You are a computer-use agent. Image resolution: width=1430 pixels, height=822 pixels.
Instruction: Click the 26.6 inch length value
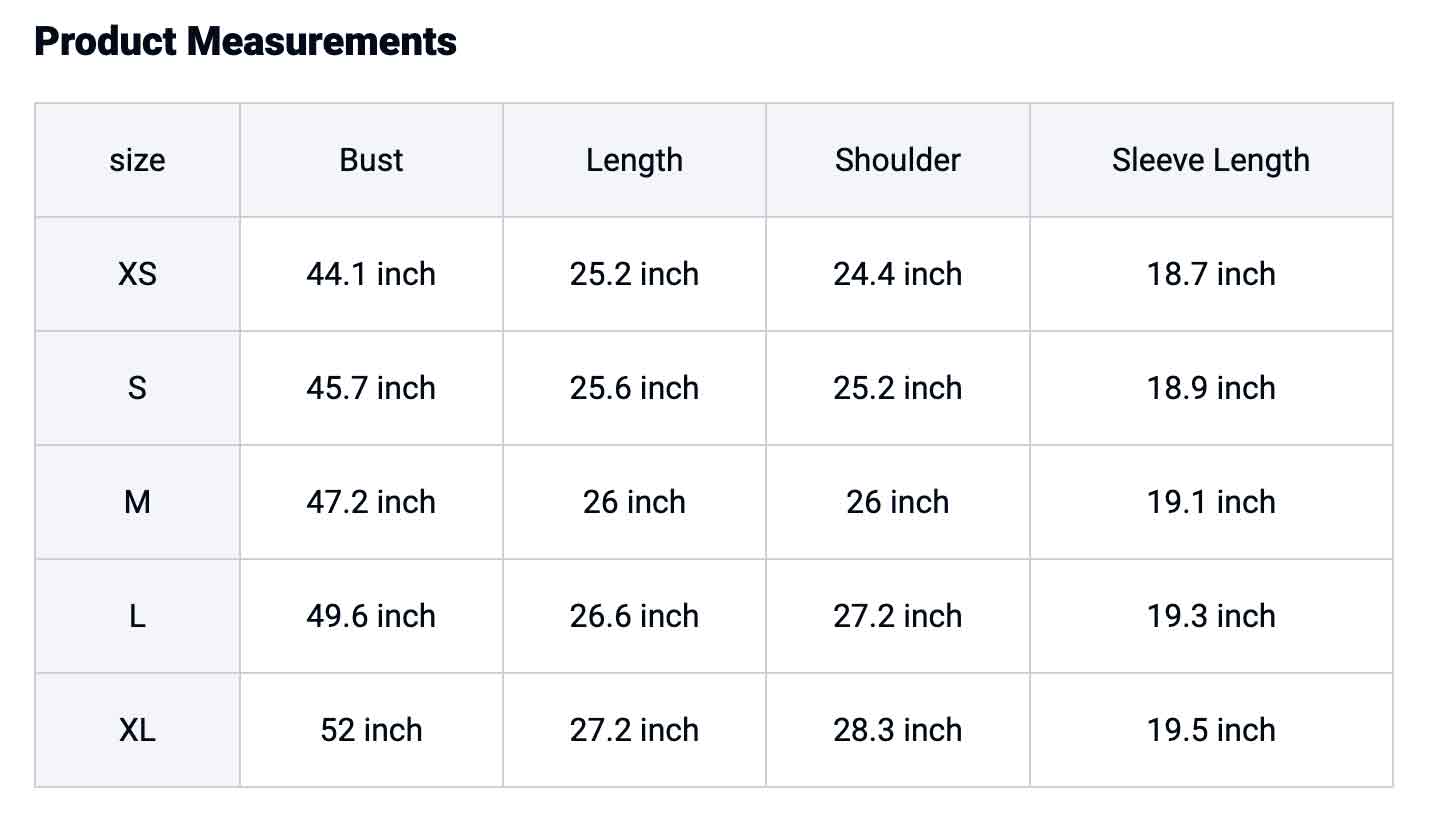[x=634, y=616]
